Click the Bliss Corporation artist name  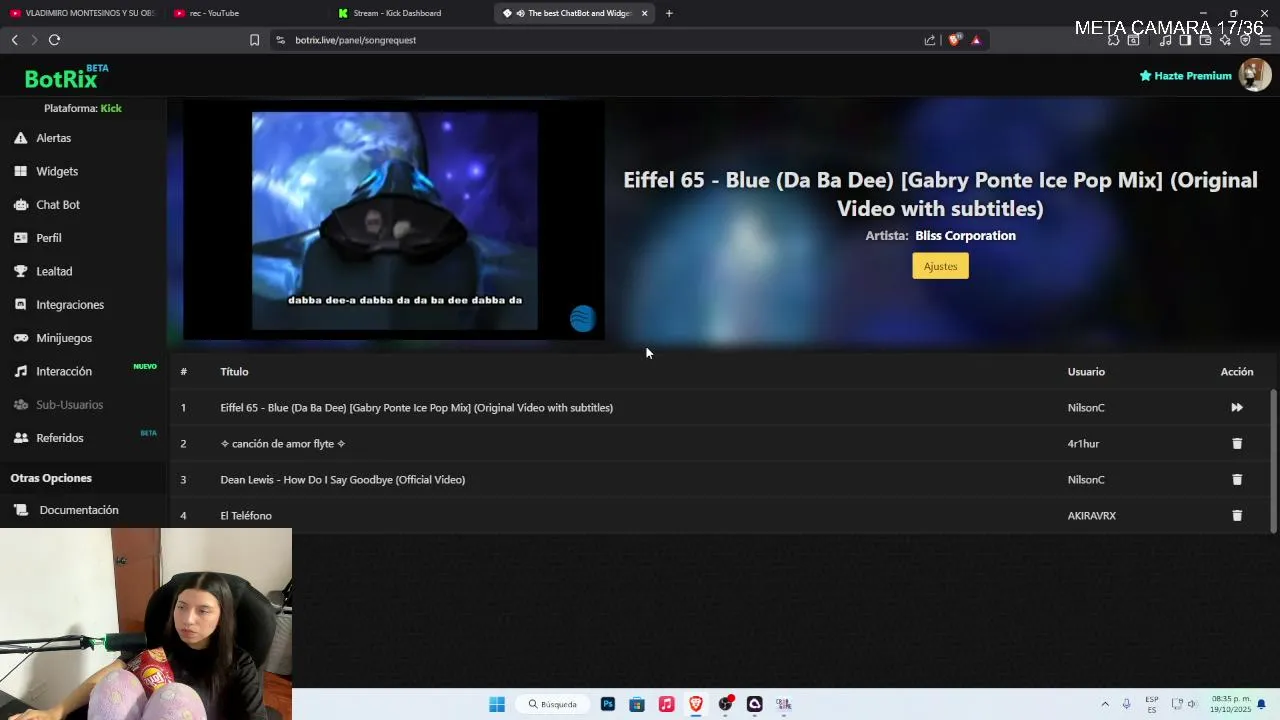click(x=965, y=236)
